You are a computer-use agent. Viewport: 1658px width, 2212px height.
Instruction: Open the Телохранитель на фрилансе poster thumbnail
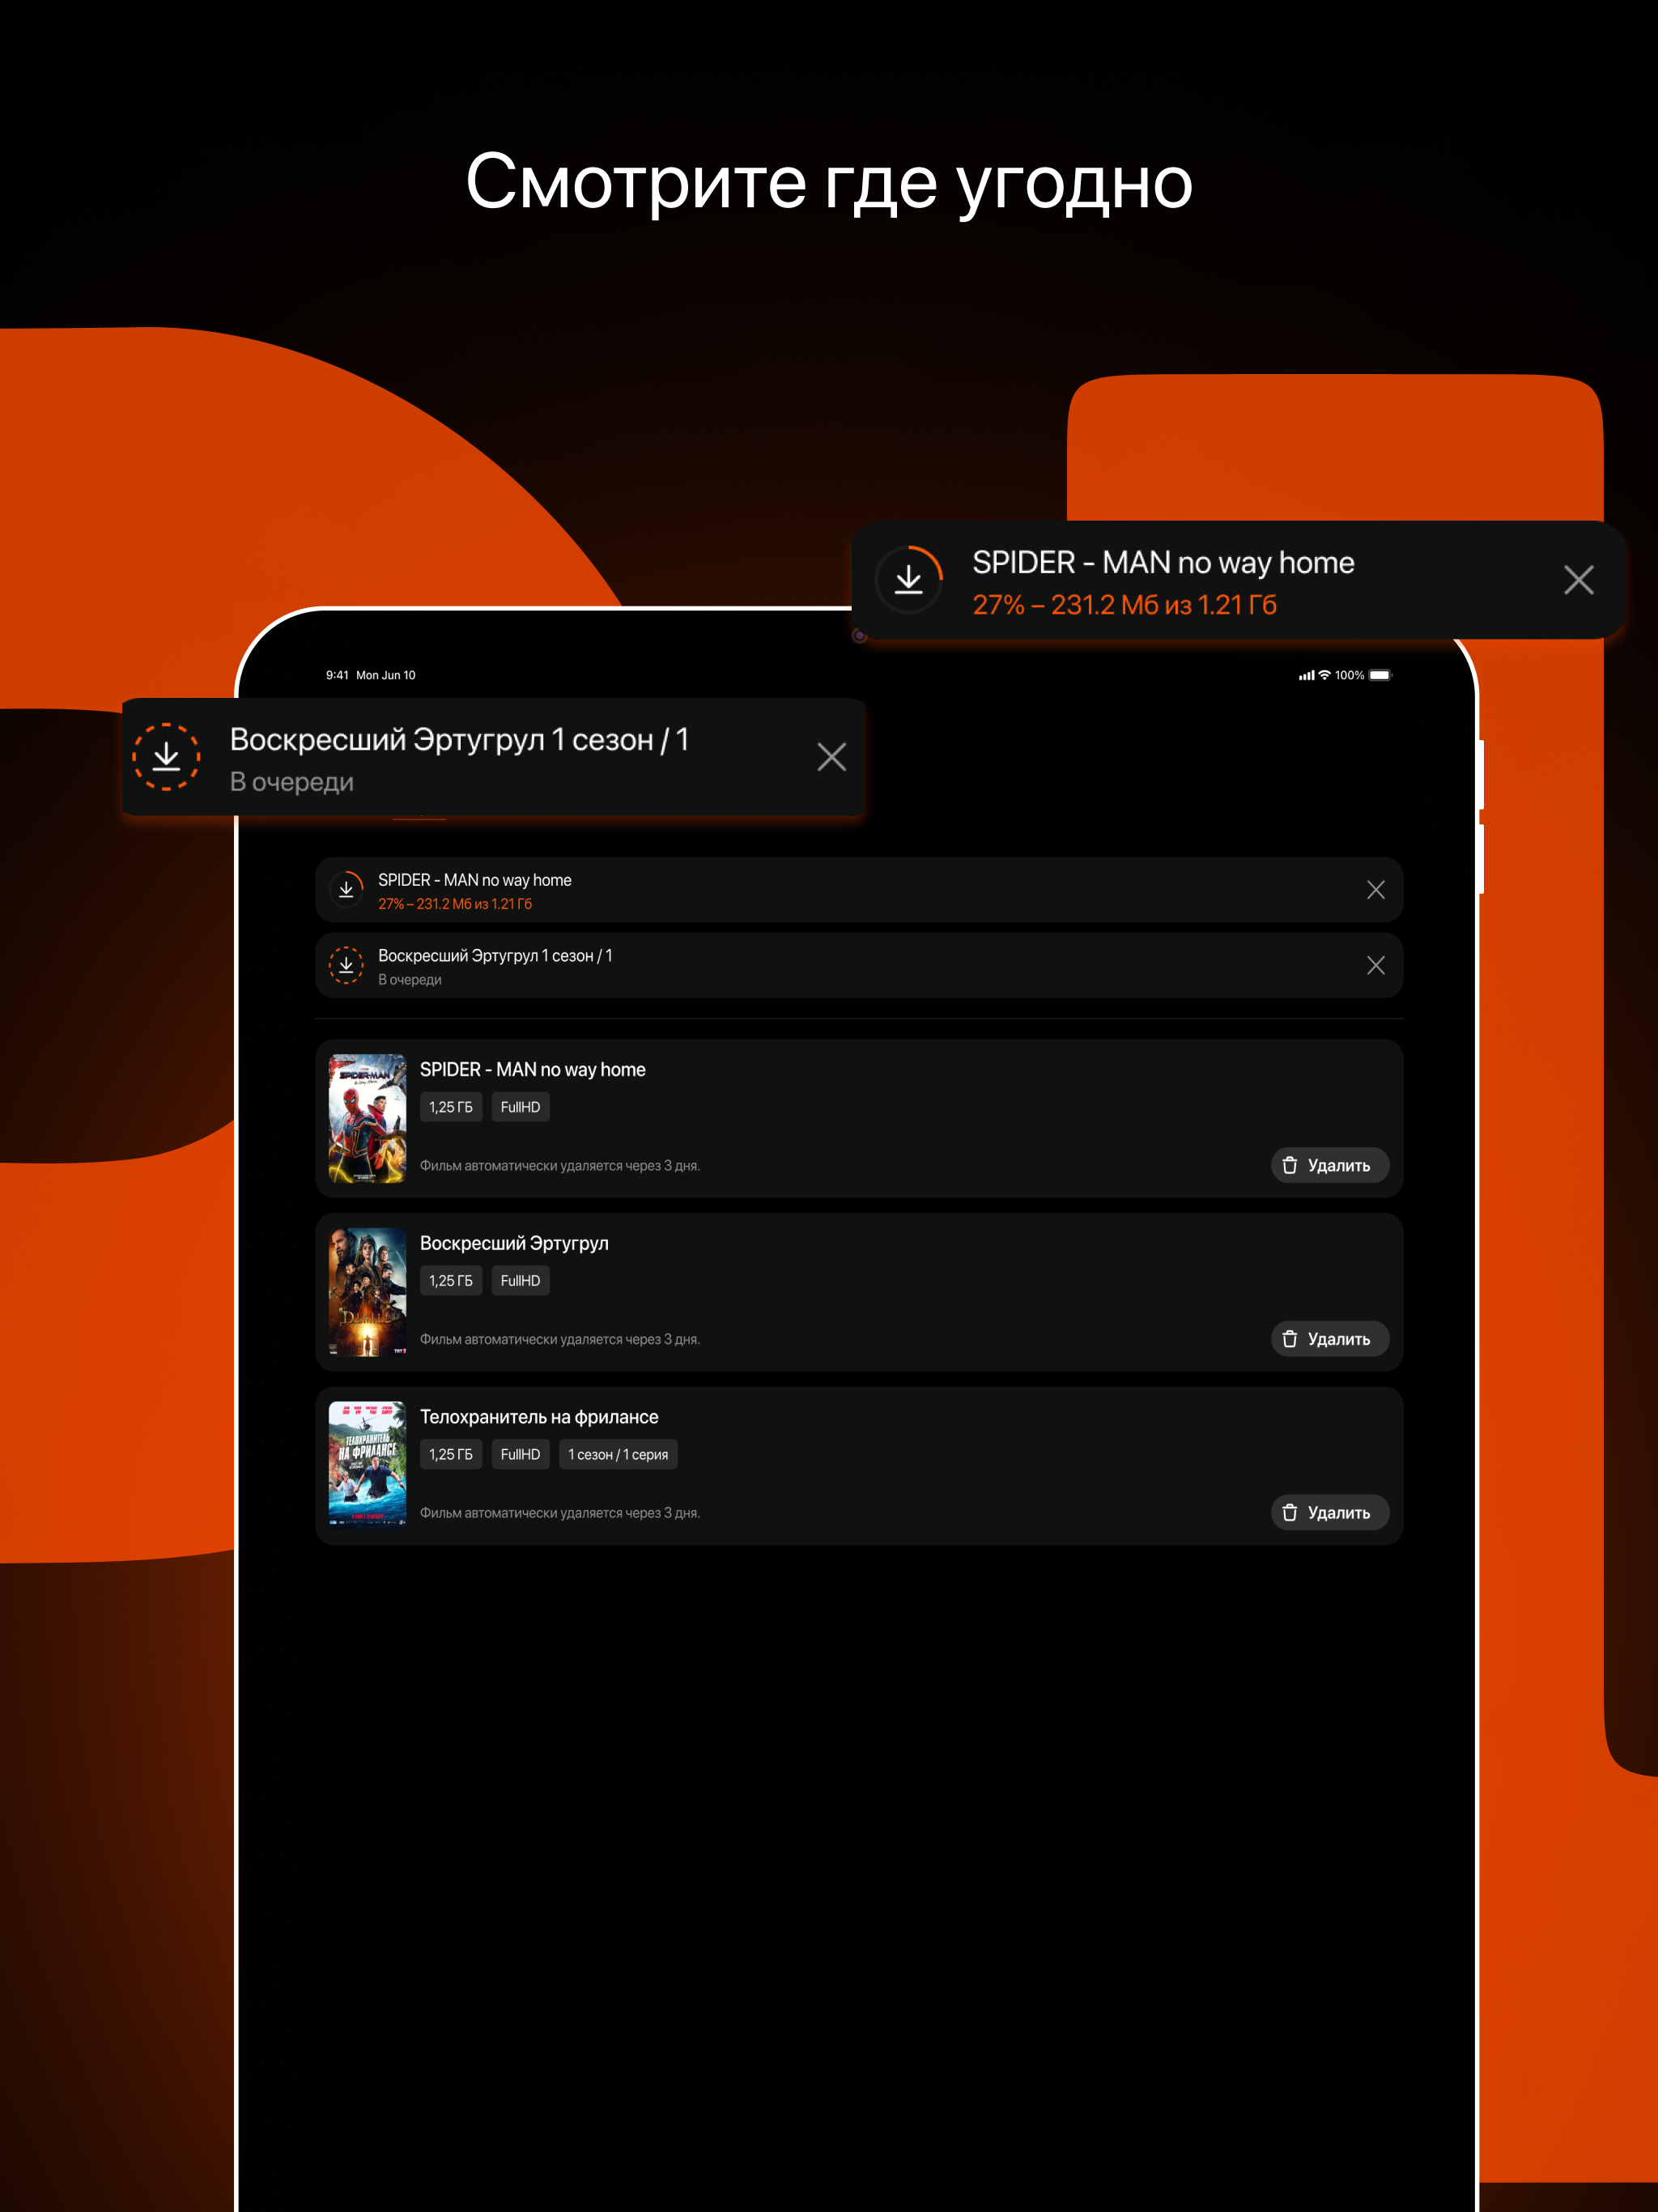[367, 1465]
